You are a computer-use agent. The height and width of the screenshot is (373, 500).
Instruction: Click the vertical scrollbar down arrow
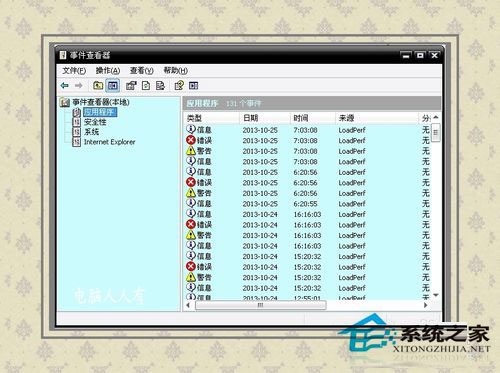coord(436,295)
